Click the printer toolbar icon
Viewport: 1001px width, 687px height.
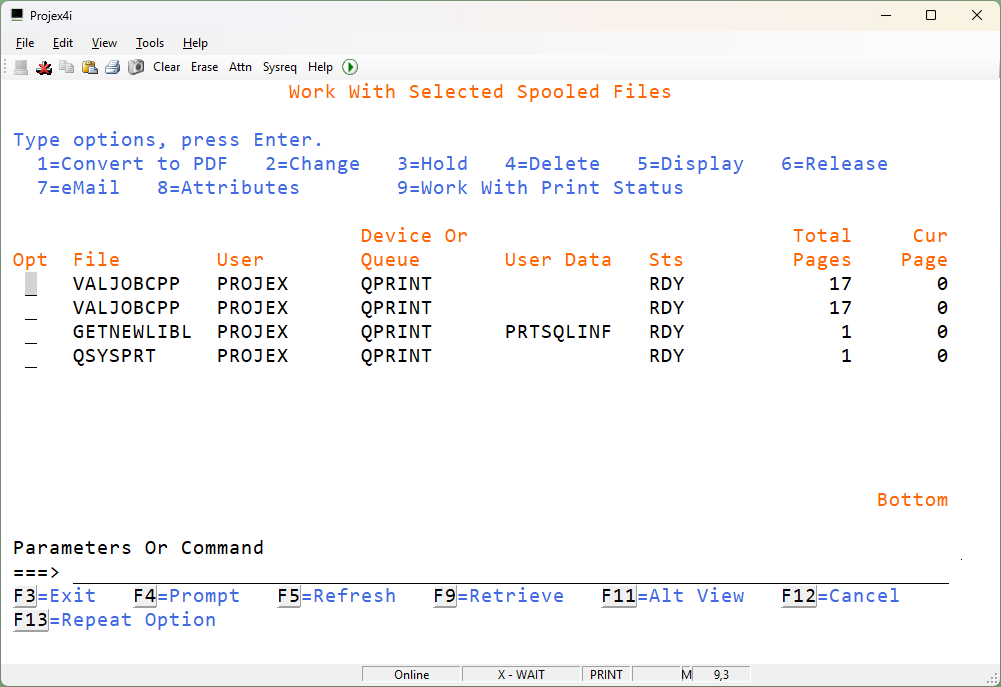pyautogui.click(x=113, y=67)
